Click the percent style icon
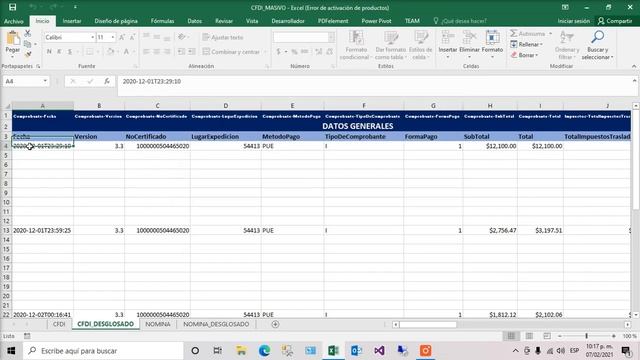Viewport: 640px width, 360px height. [x=294, y=51]
